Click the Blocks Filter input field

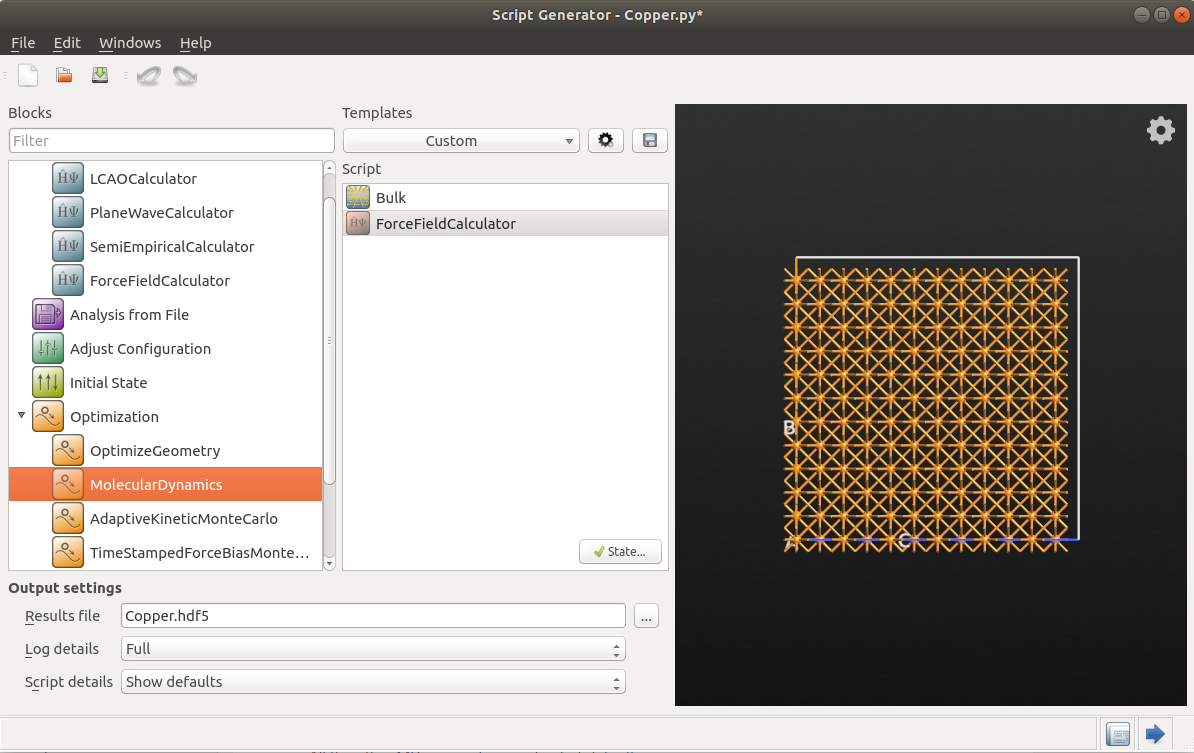(171, 141)
